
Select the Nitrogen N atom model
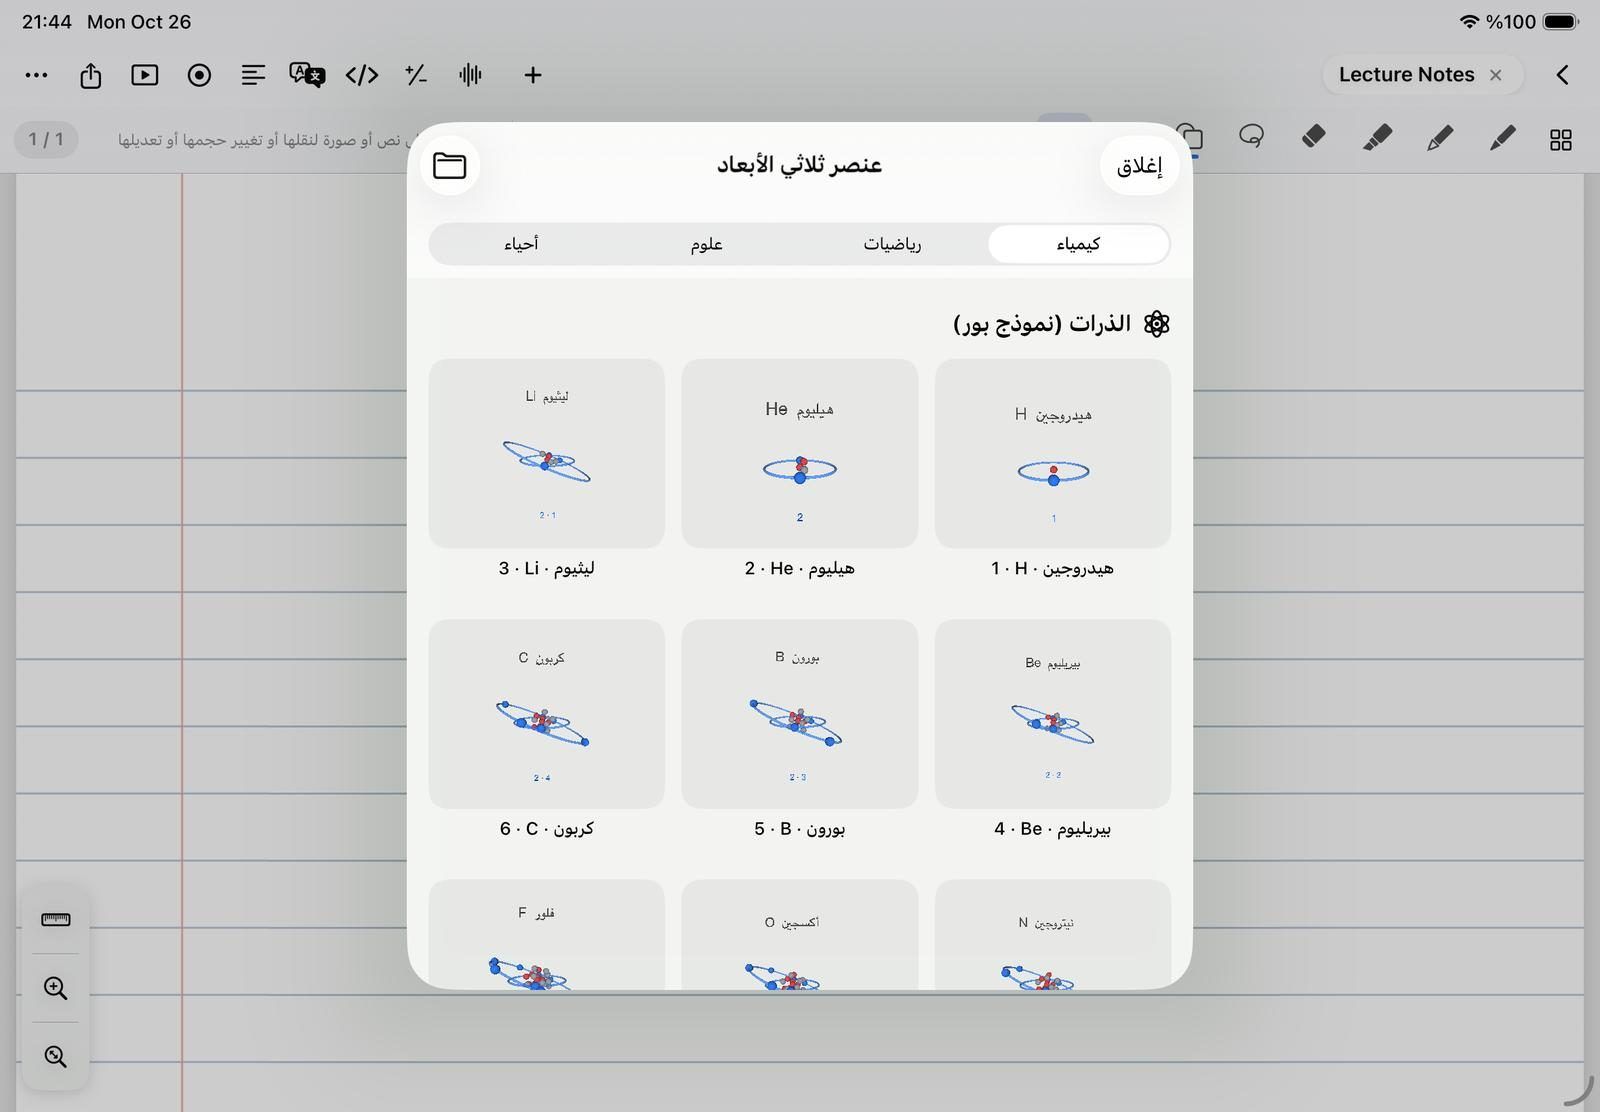pos(1053,935)
